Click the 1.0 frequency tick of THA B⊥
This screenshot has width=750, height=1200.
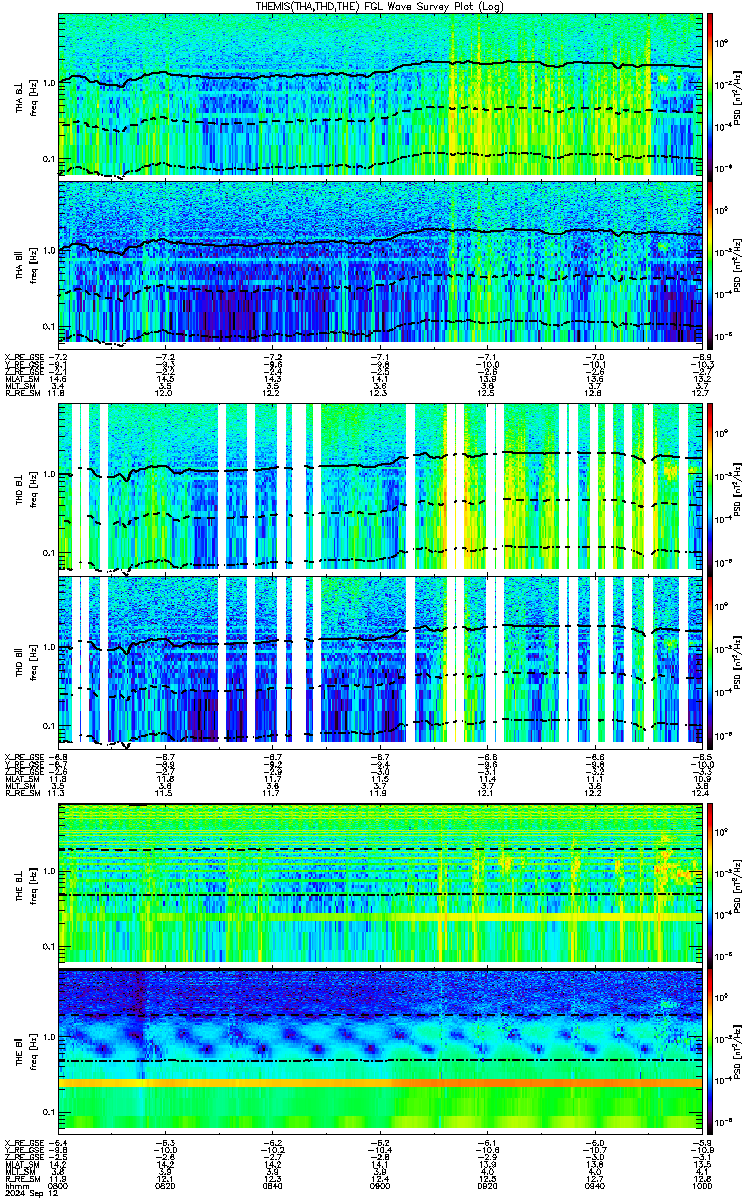point(49,81)
